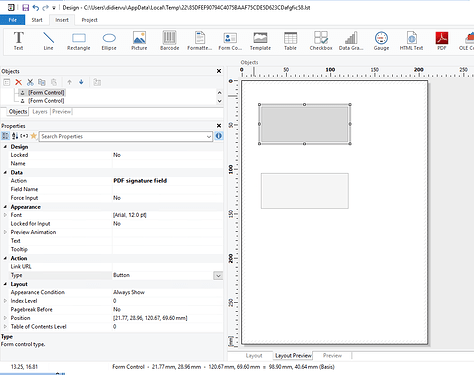Click the '[Arial, 12.0 pt]' font value
The height and width of the screenshot is (375, 474).
[130, 215]
